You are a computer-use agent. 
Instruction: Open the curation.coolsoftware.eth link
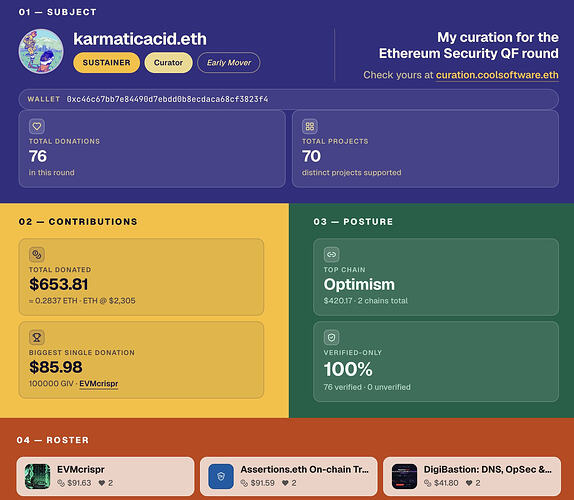(497, 75)
